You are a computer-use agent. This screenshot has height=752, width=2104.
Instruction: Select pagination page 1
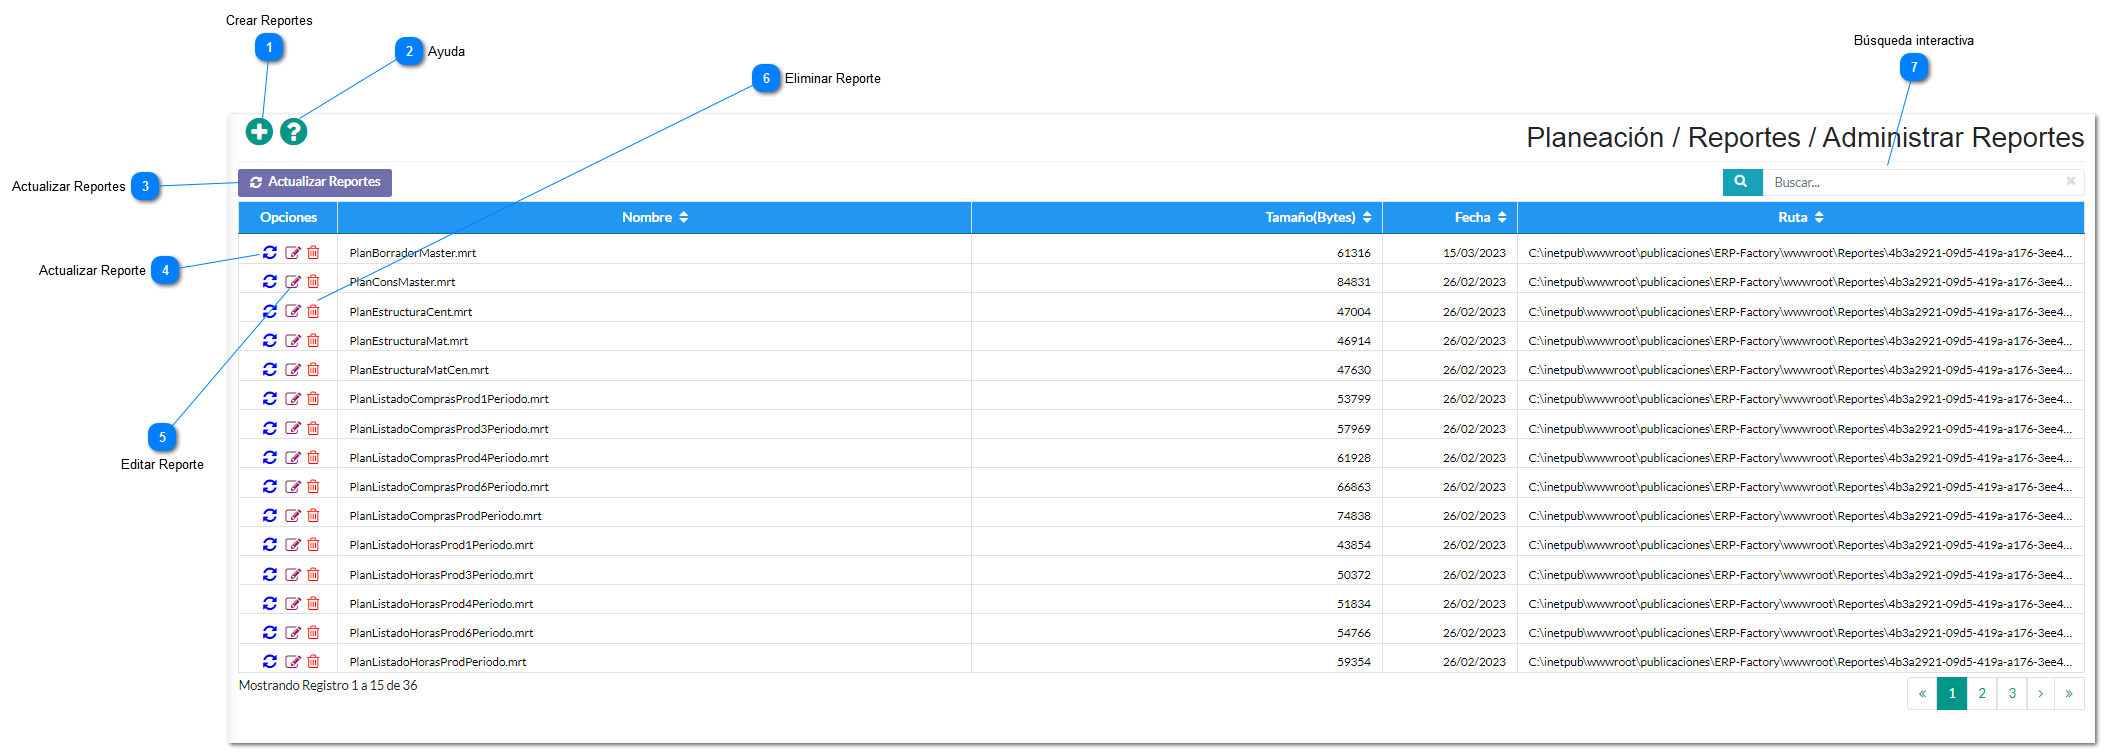(x=1952, y=693)
